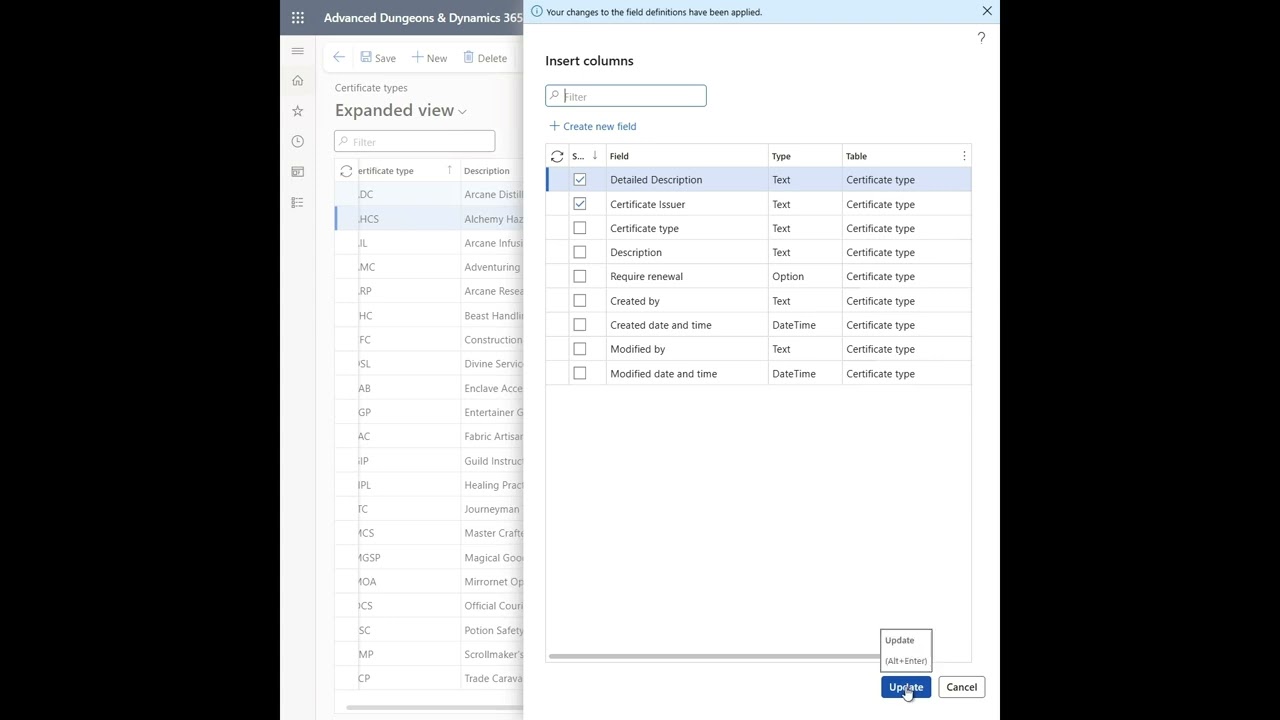This screenshot has width=1280, height=720.
Task: Check the Modified date and time checkbox
Action: coord(580,373)
